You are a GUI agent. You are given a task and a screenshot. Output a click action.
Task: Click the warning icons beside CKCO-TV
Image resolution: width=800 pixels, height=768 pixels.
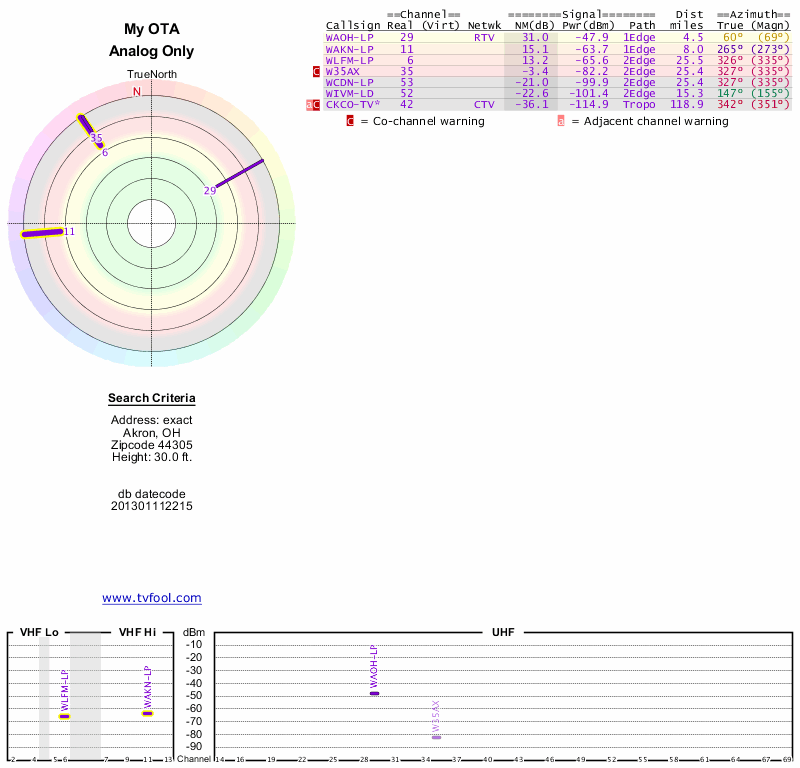click(x=313, y=104)
